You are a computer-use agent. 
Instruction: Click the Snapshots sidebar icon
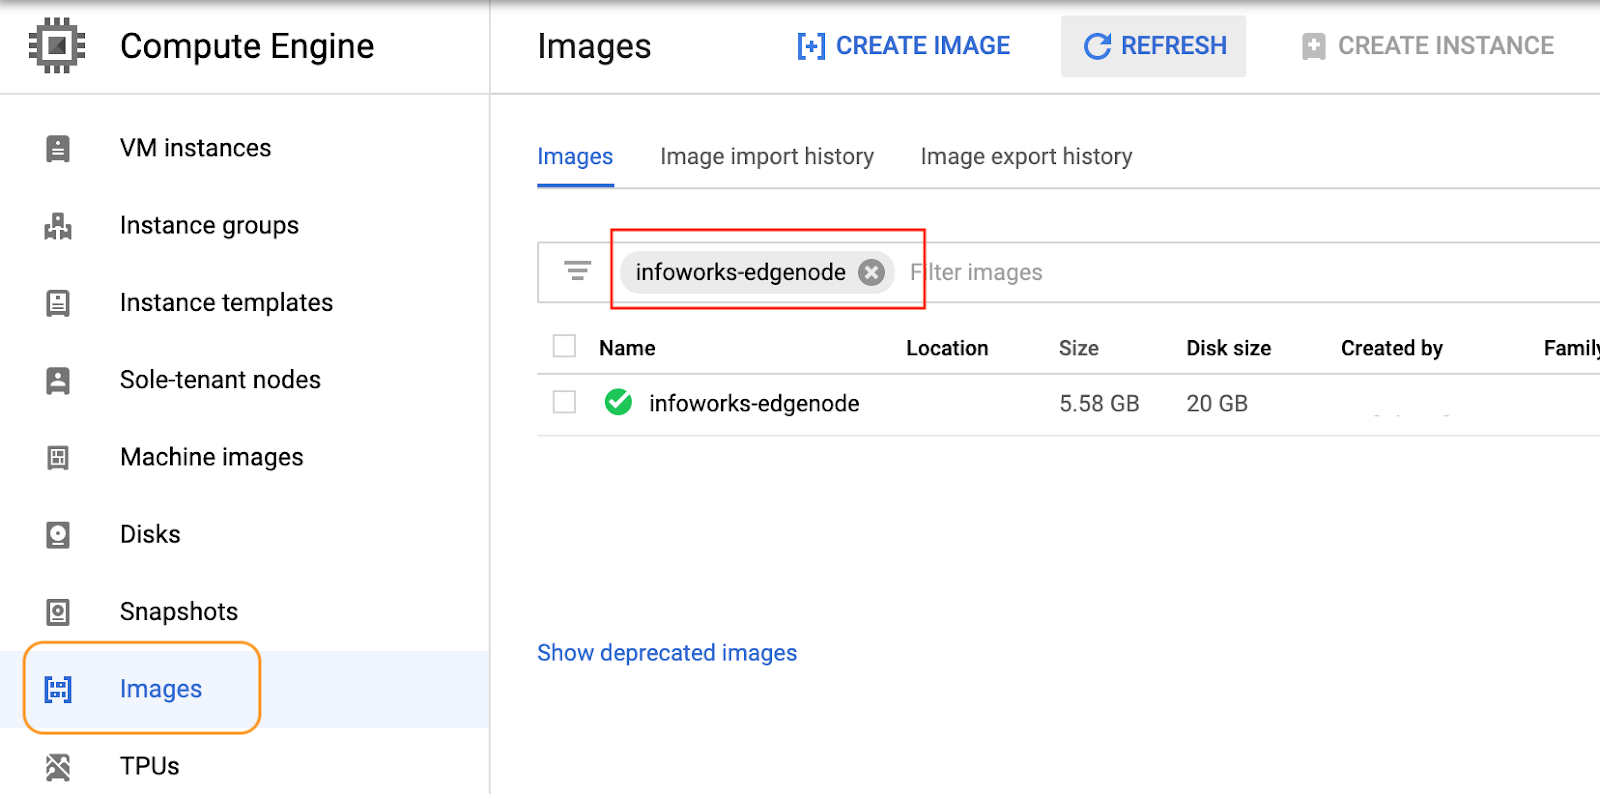pos(58,611)
